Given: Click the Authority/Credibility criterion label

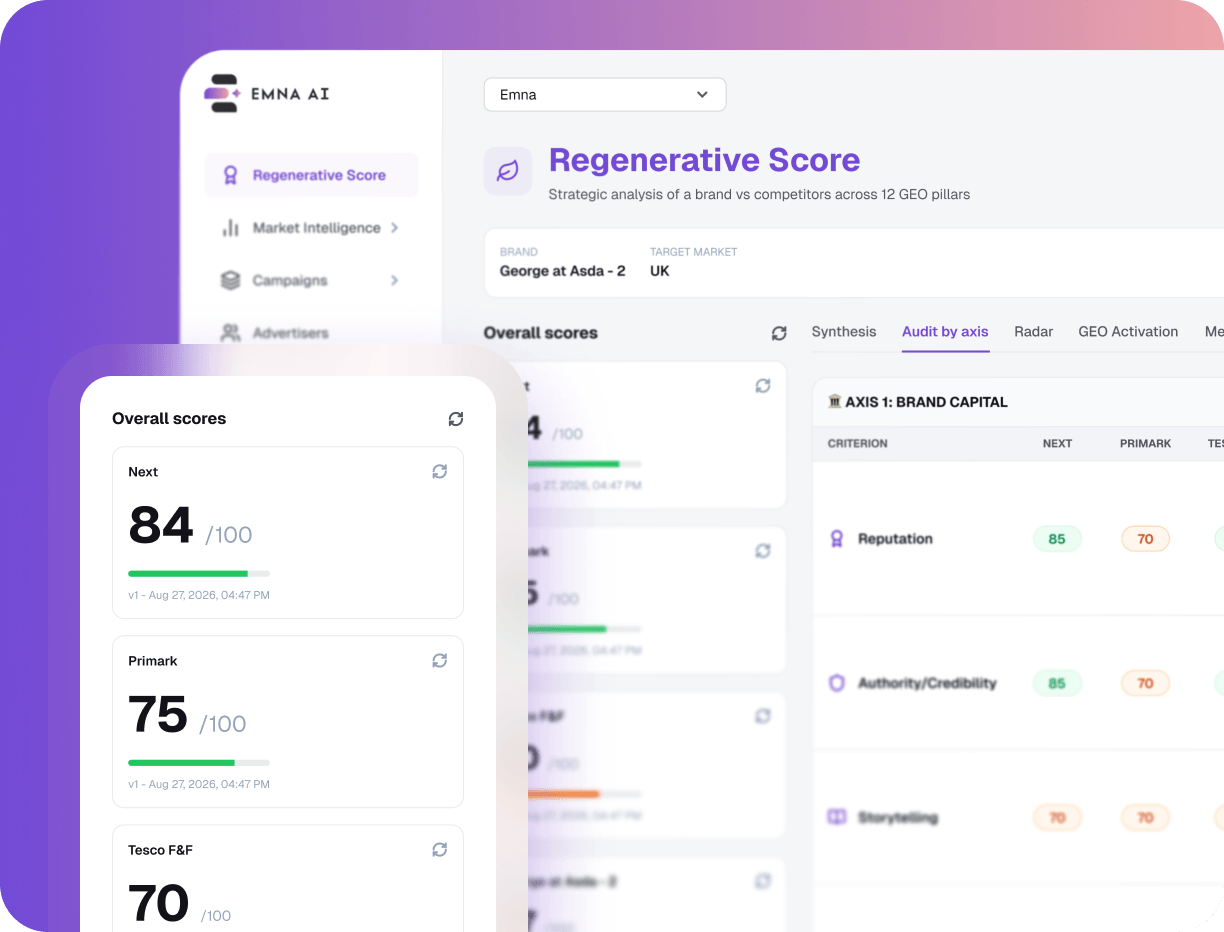Looking at the screenshot, I should 927,683.
